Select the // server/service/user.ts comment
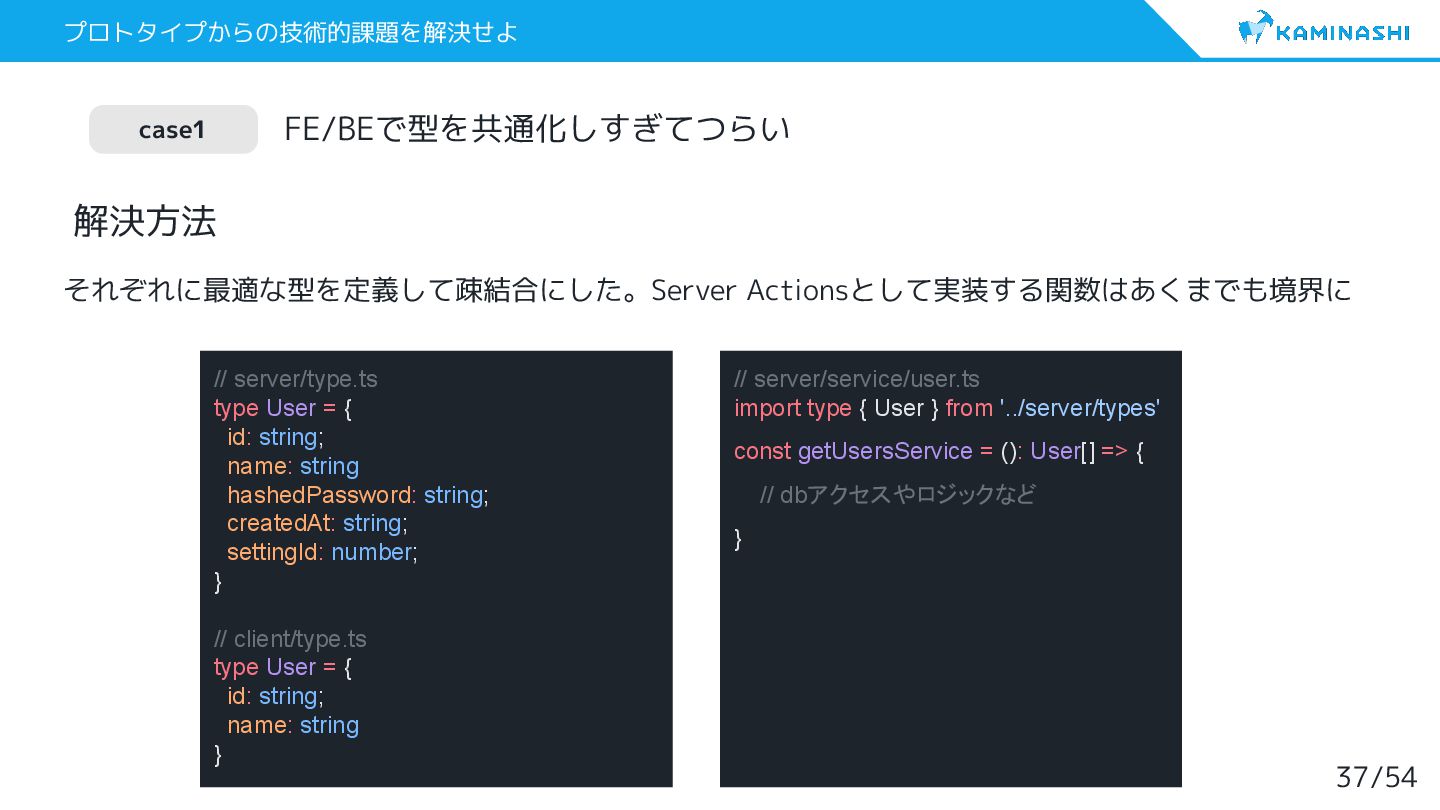1440x810 pixels. tap(857, 379)
